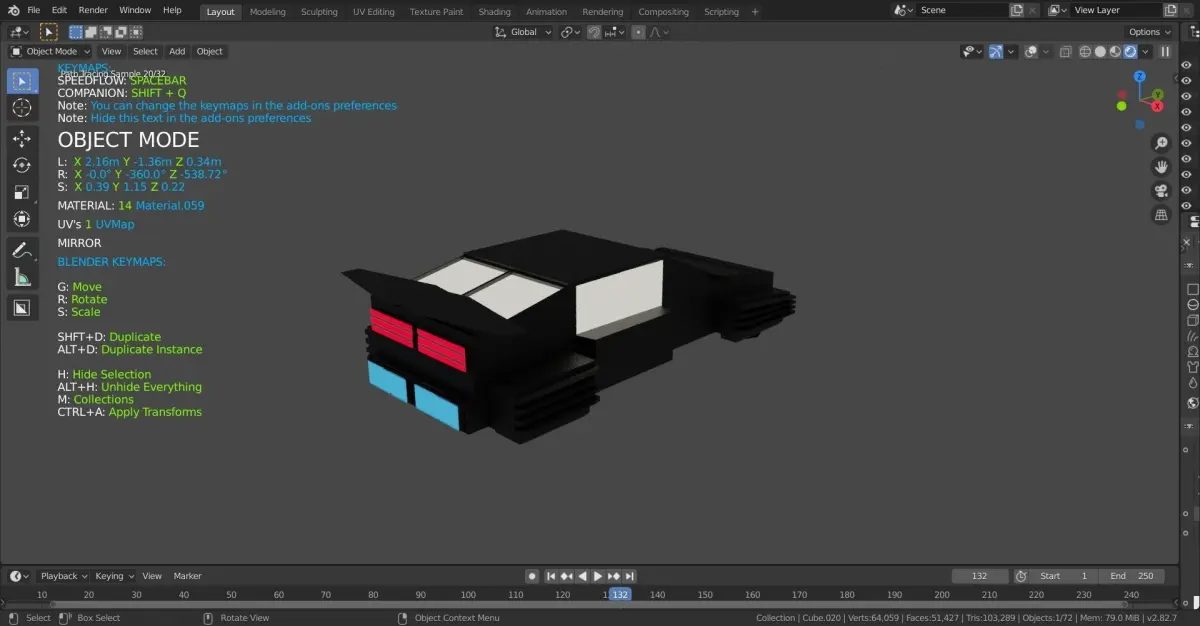The width and height of the screenshot is (1200, 626).
Task: Switch to the Sculpting workspace tab
Action: [319, 12]
